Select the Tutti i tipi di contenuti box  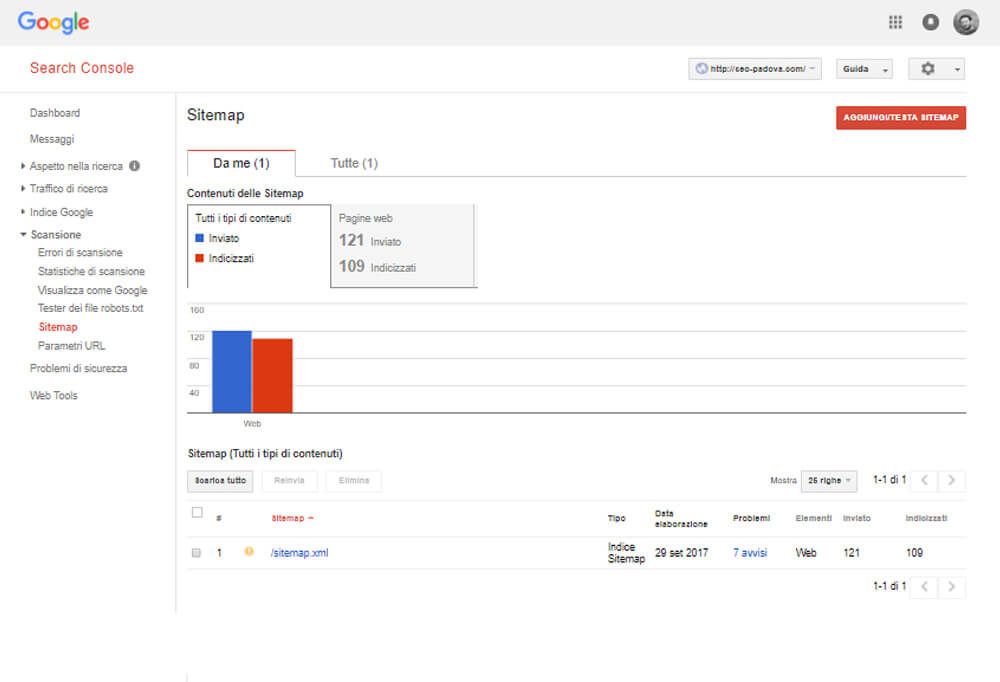(259, 246)
